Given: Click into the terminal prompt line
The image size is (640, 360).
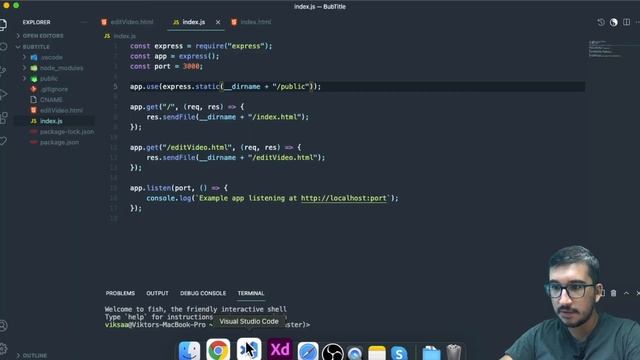Looking at the screenshot, I should (207, 325).
